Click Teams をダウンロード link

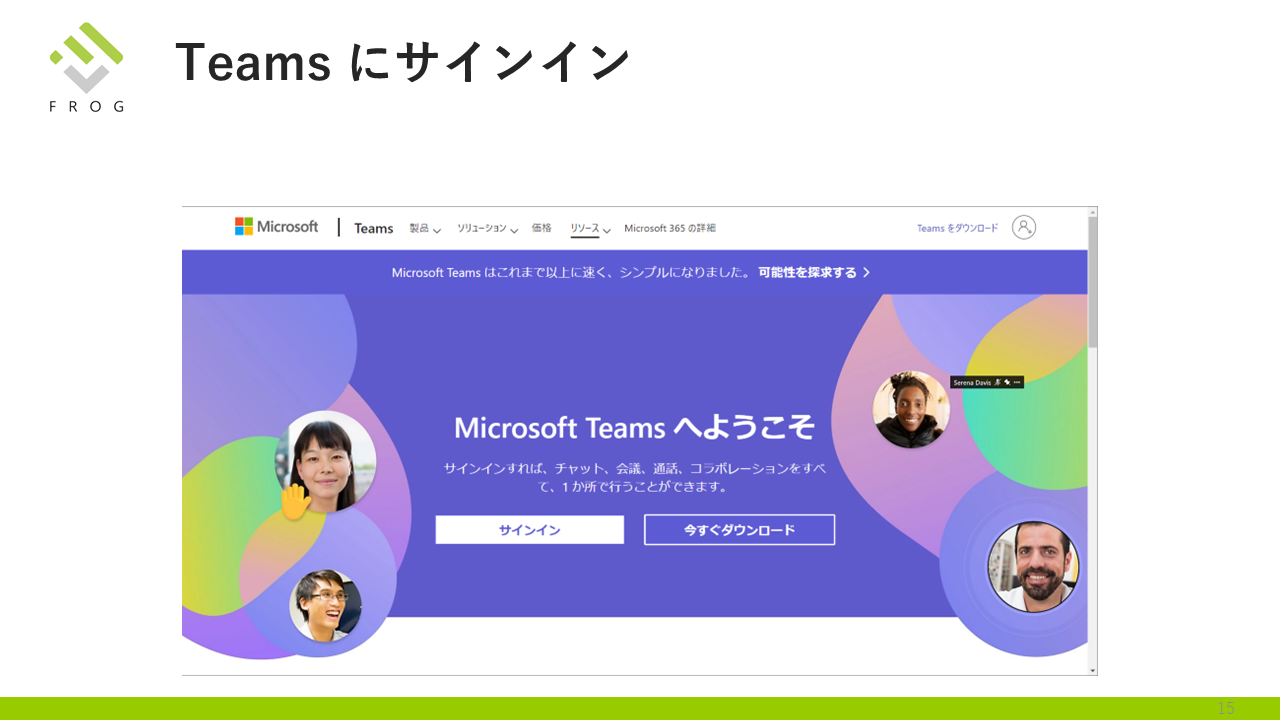tap(957, 228)
